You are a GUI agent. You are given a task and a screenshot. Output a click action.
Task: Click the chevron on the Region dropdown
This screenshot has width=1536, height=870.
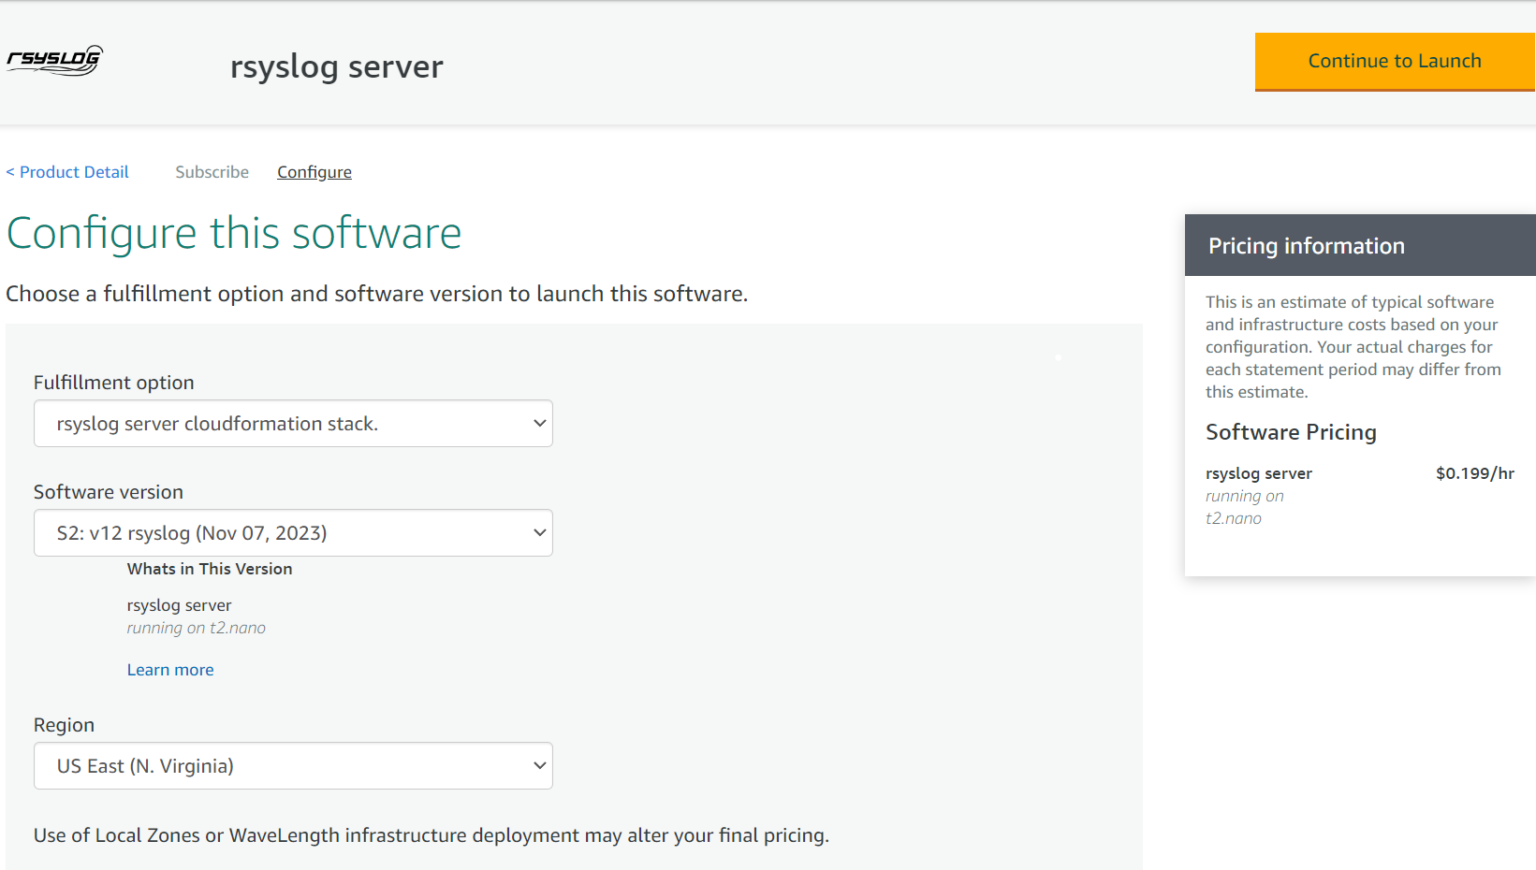pos(538,766)
